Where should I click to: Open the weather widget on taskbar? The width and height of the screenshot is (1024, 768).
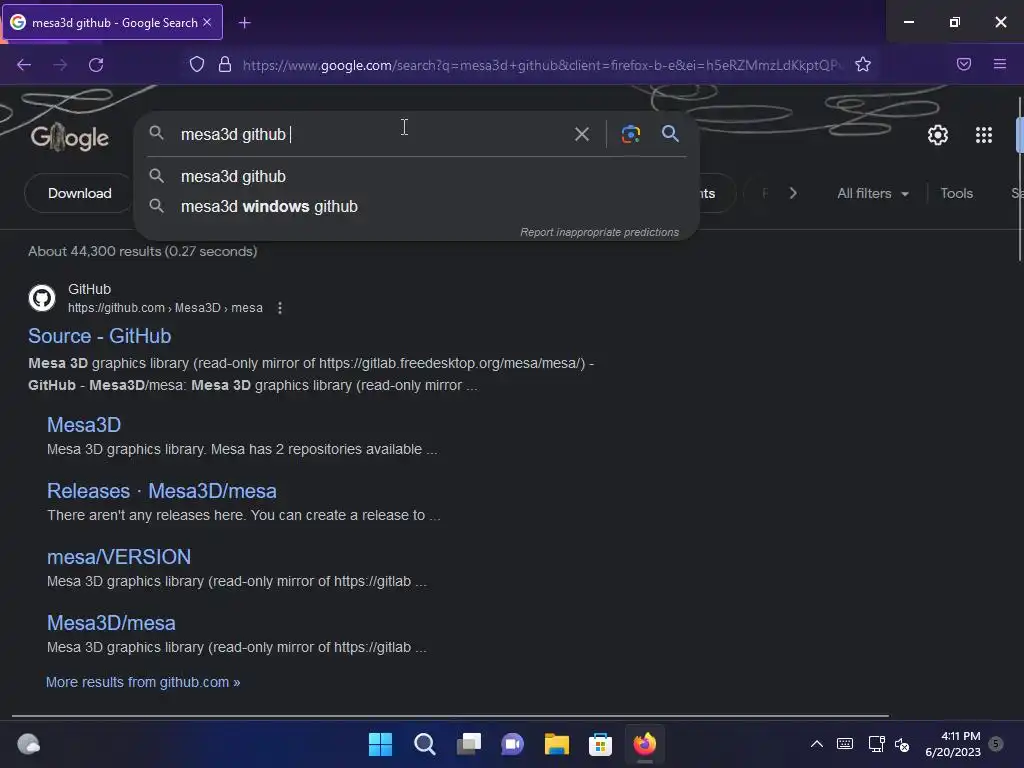click(29, 744)
